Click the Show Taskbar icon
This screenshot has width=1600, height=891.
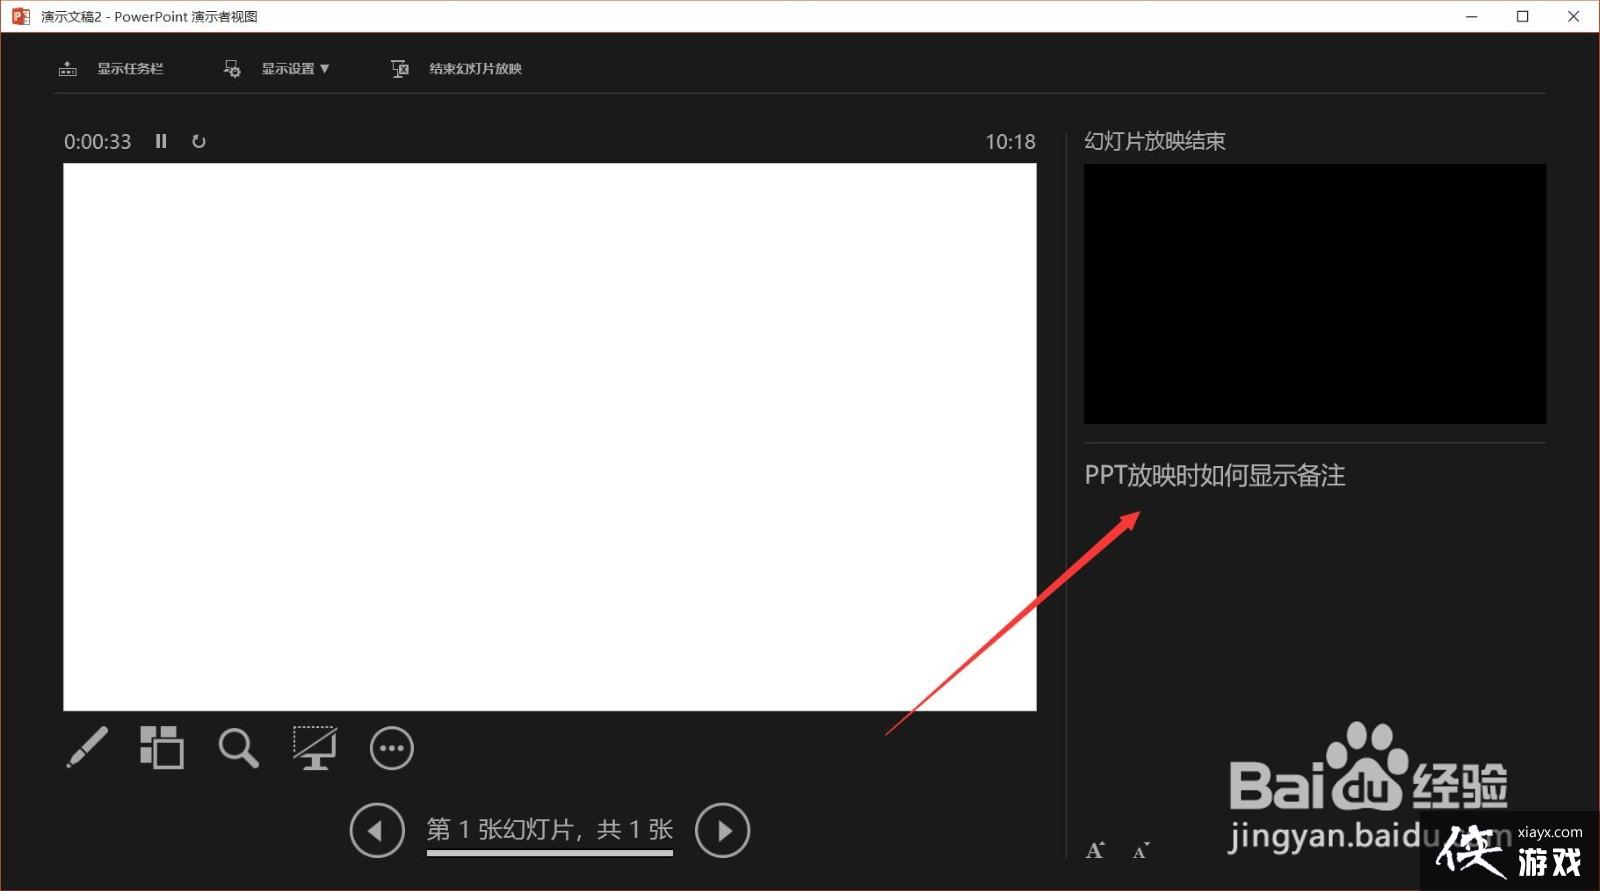68,69
